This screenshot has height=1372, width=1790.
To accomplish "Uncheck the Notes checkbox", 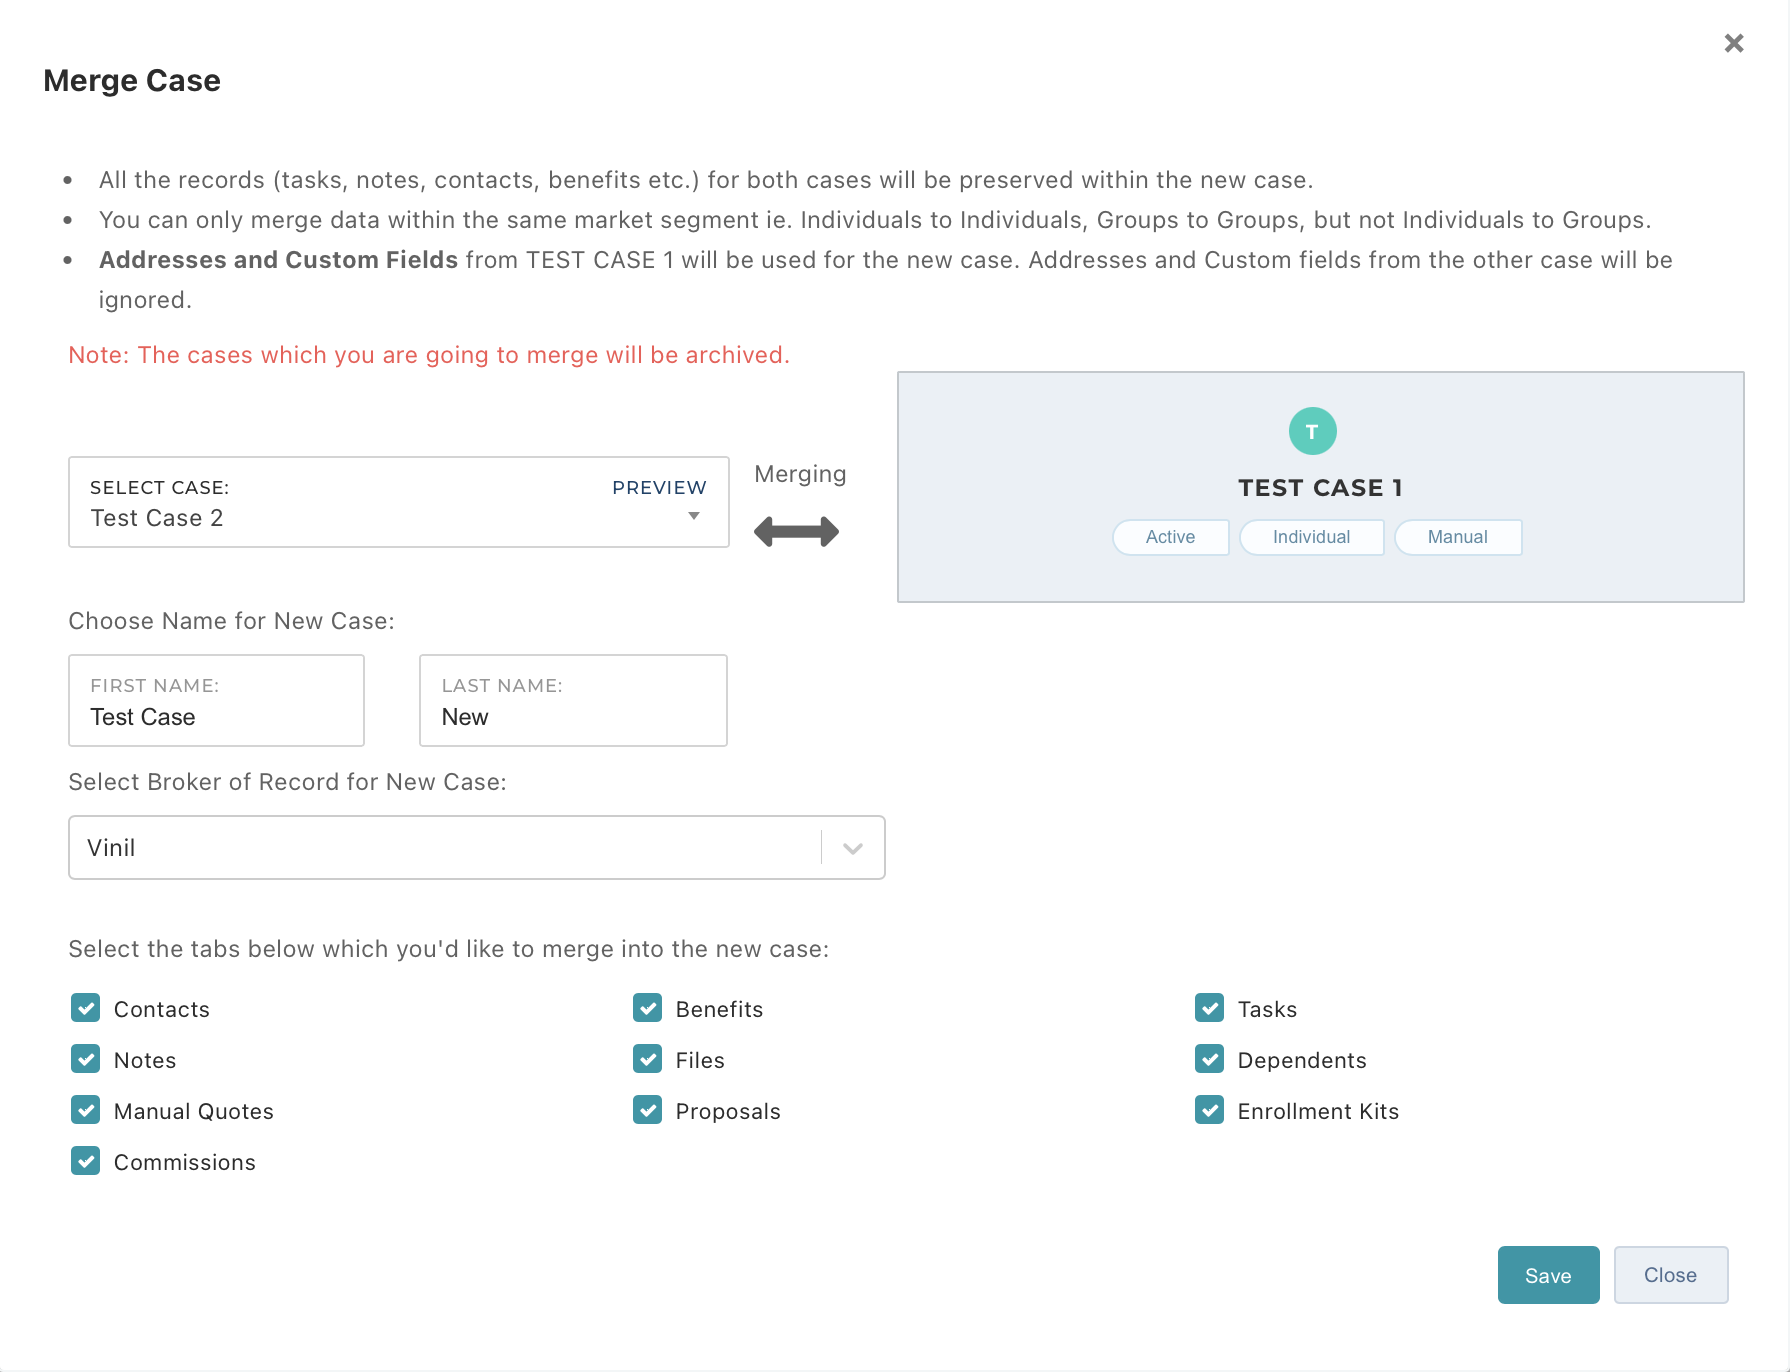I will click(x=86, y=1059).
